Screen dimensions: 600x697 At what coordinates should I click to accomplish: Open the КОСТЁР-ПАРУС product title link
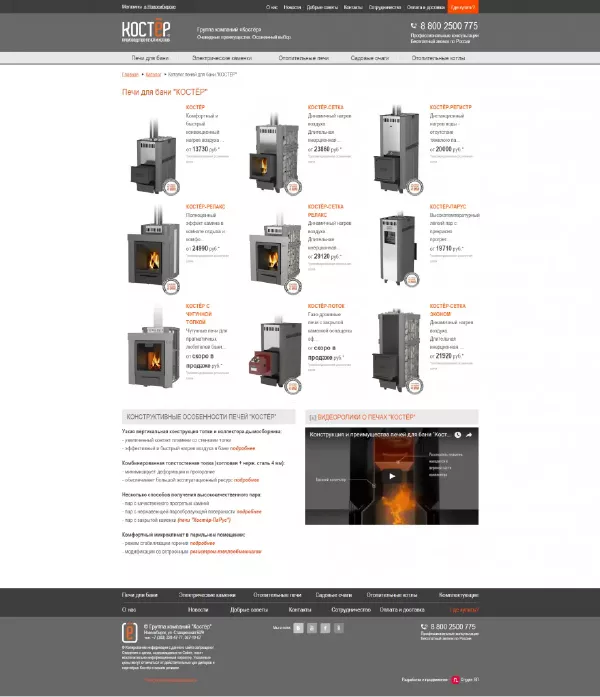[x=448, y=207]
